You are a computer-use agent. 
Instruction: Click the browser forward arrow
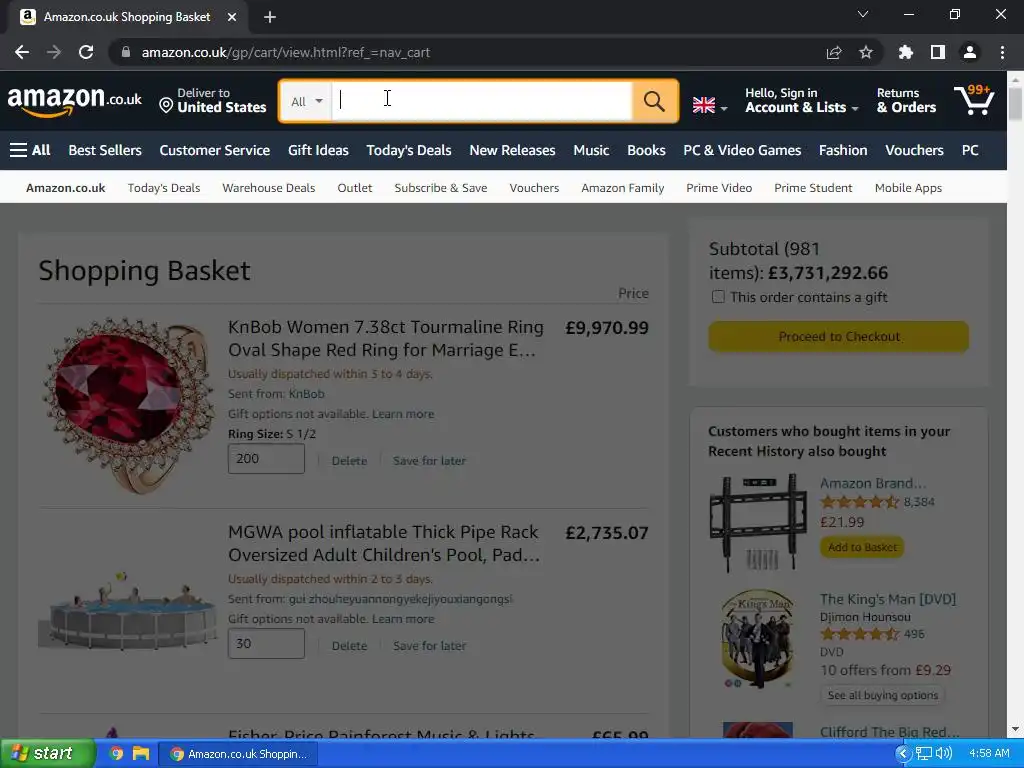54,52
